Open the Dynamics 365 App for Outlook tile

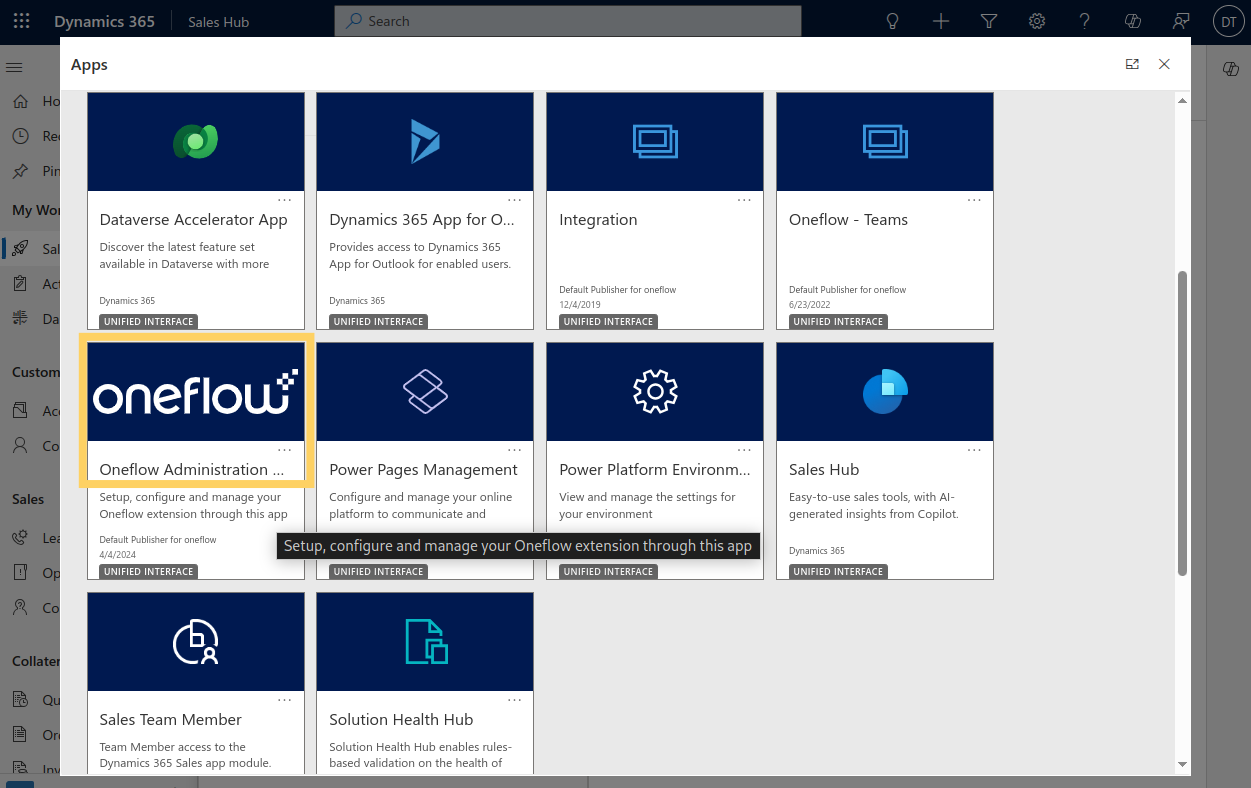(x=425, y=142)
